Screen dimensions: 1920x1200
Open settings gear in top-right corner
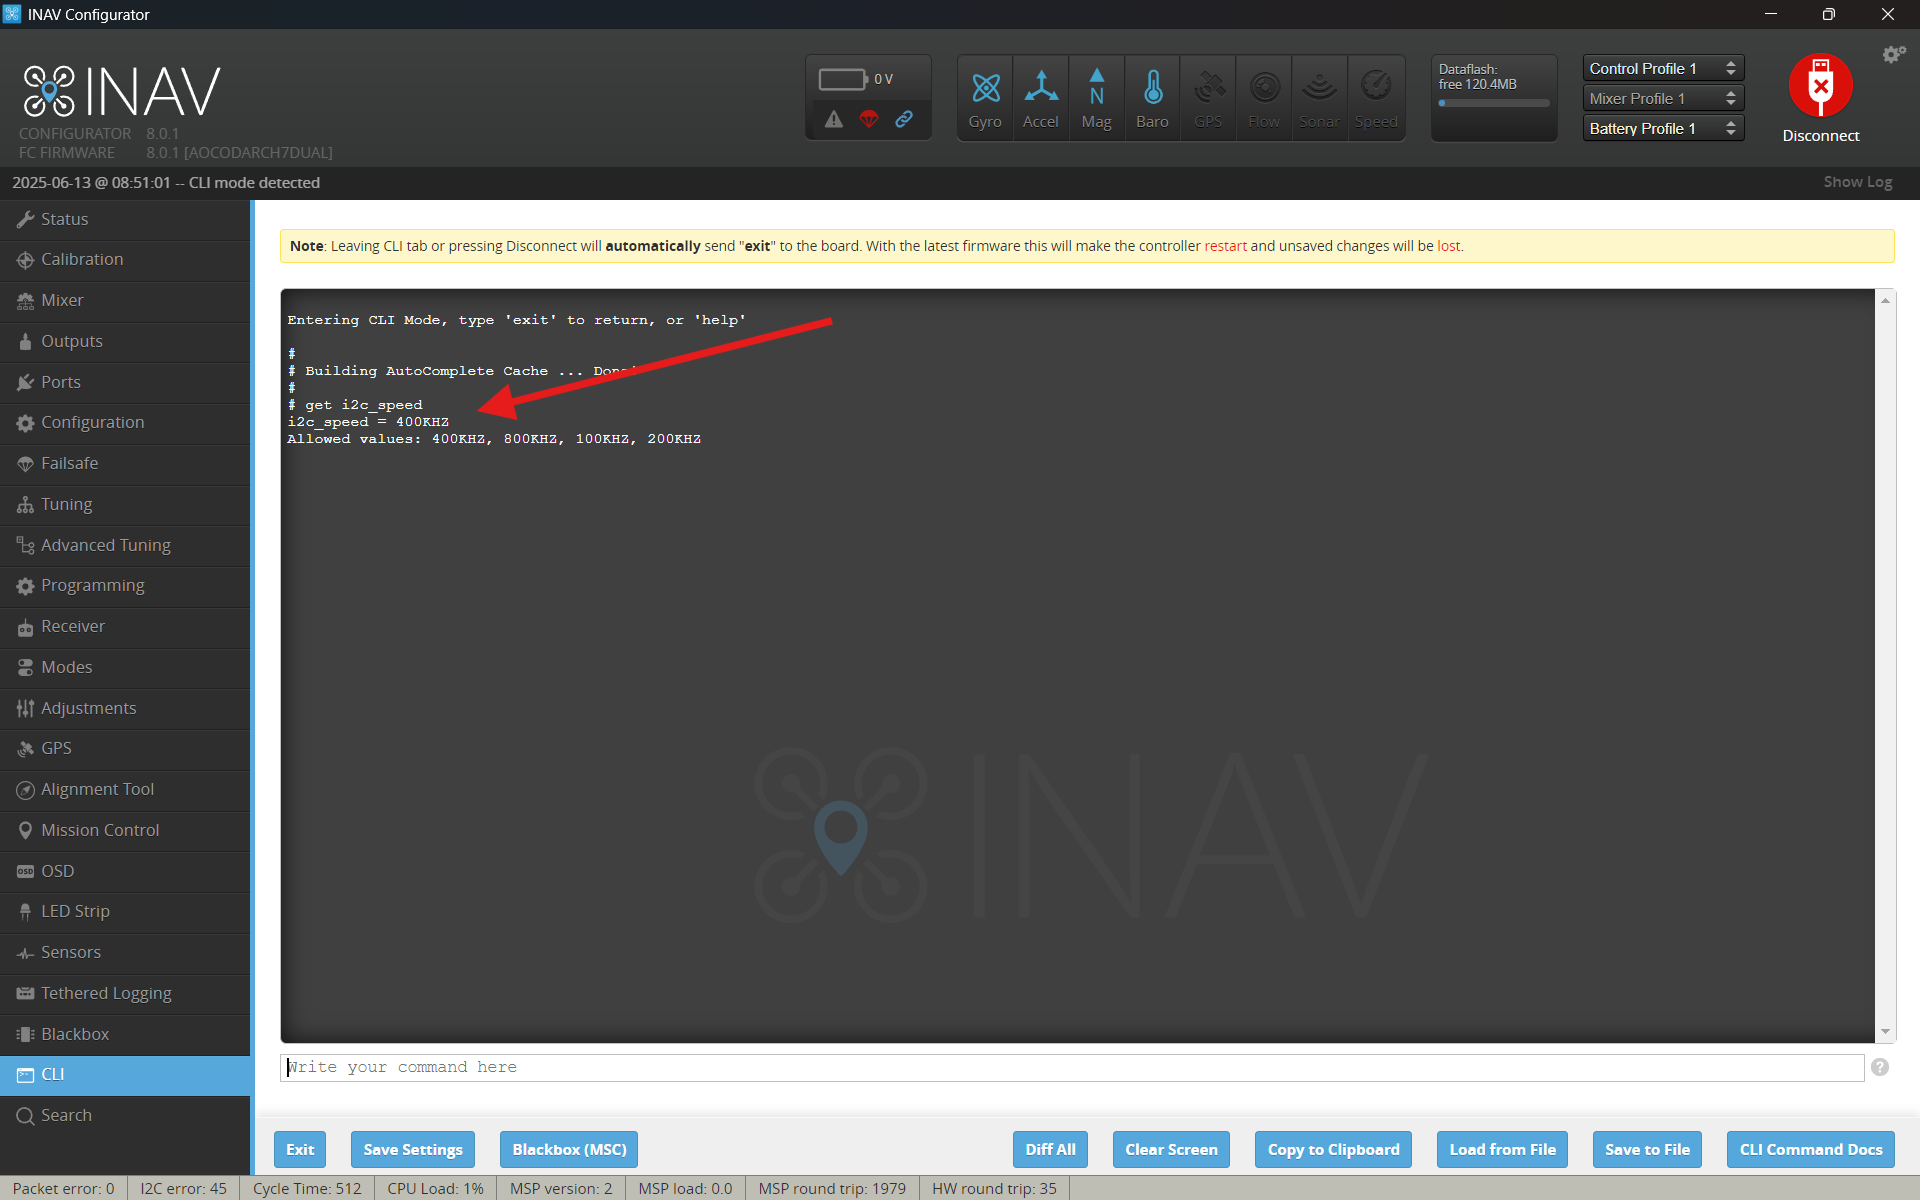[x=1893, y=55]
